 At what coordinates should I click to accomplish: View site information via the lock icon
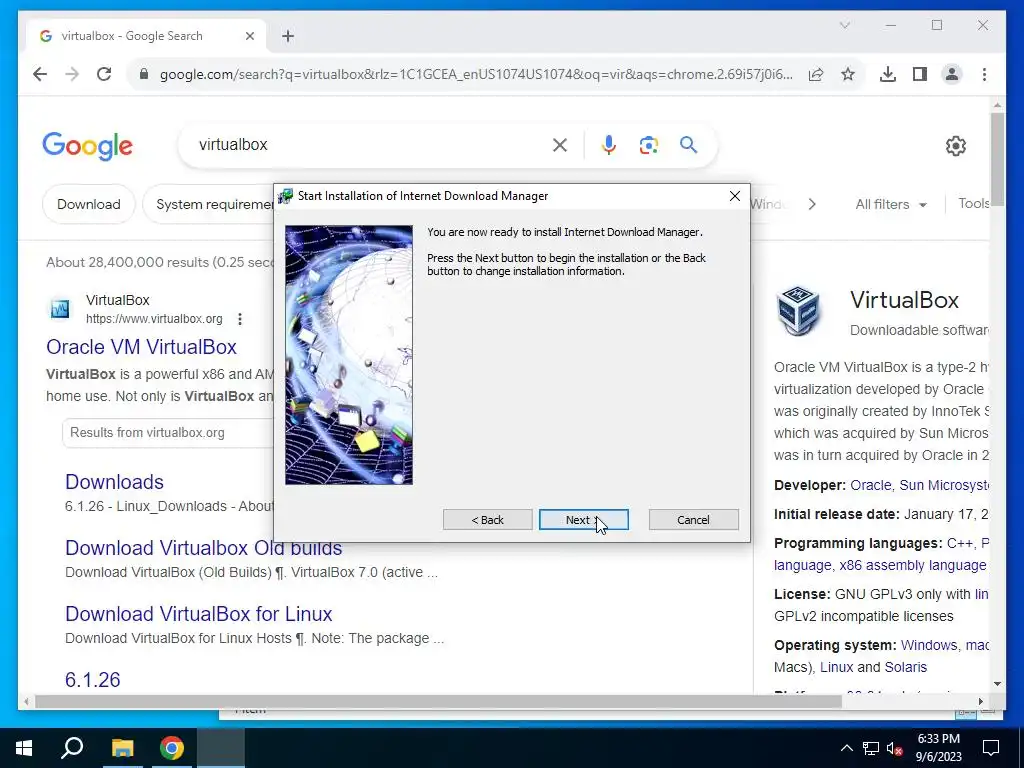coord(144,74)
